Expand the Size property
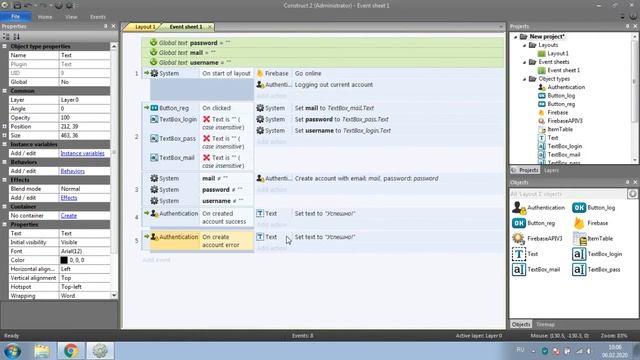The image size is (640, 360). (4, 136)
